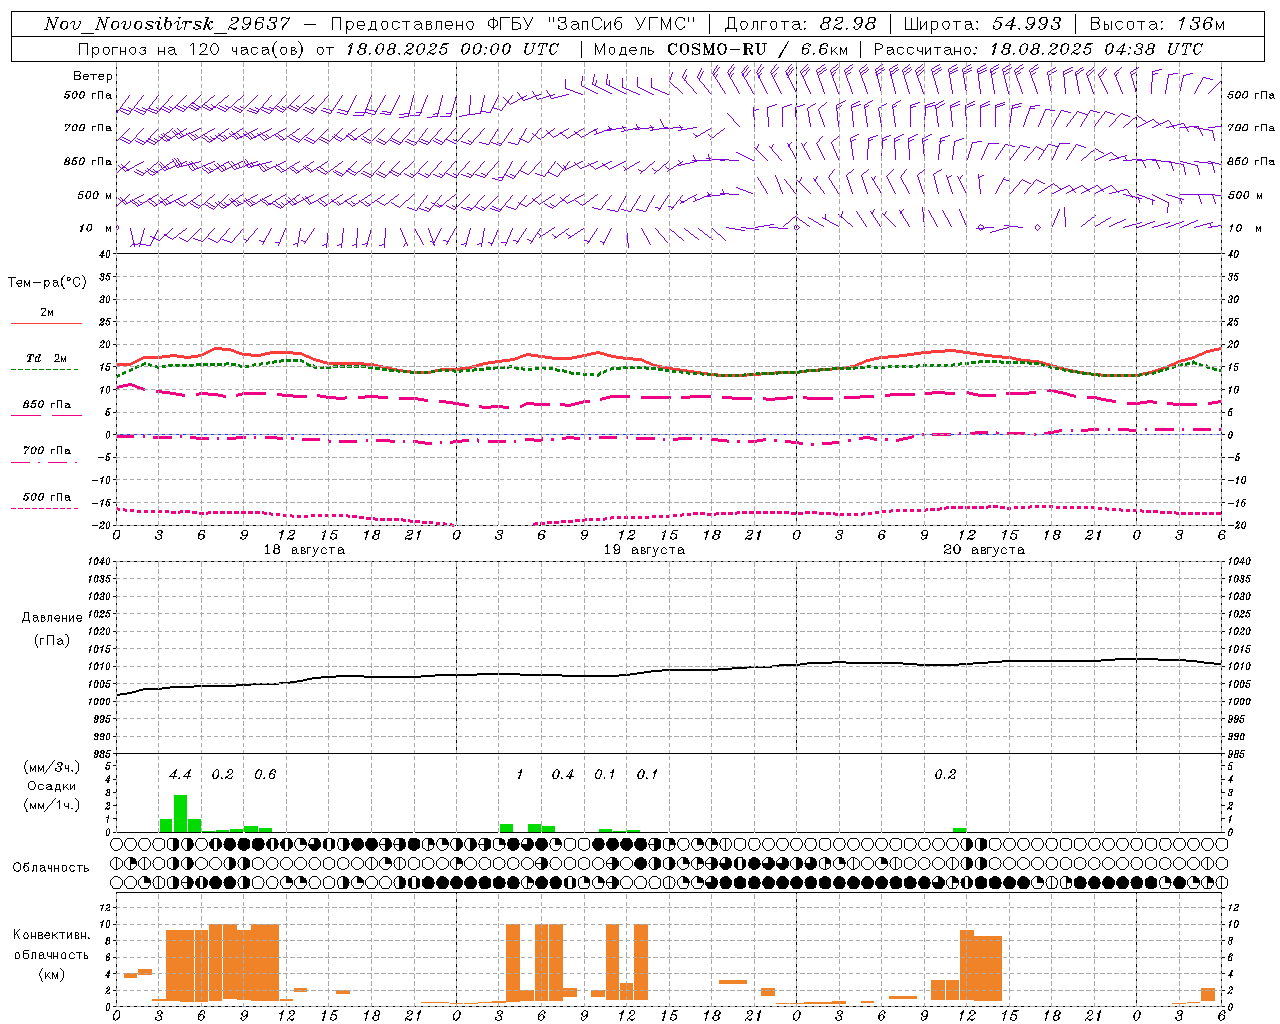Viewport: 1280px width, 1024px height.
Task: Click the longitude value "Долгота: 82.98"
Action: coord(800,24)
